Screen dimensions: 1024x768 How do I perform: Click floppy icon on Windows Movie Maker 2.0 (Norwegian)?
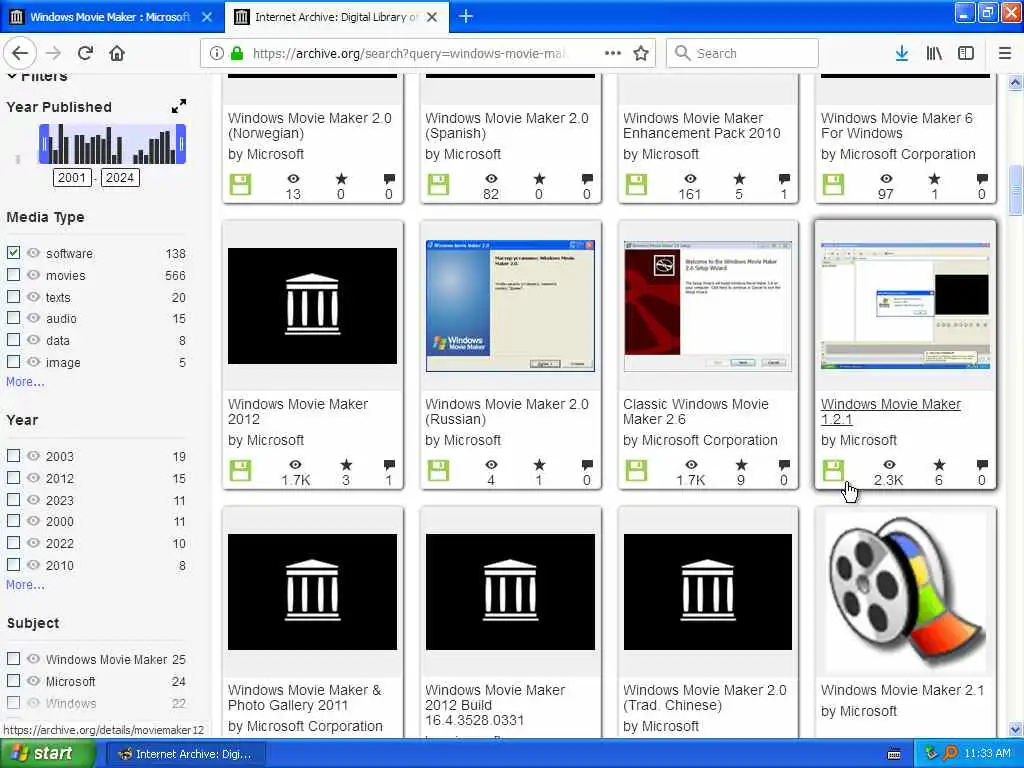coord(240,185)
